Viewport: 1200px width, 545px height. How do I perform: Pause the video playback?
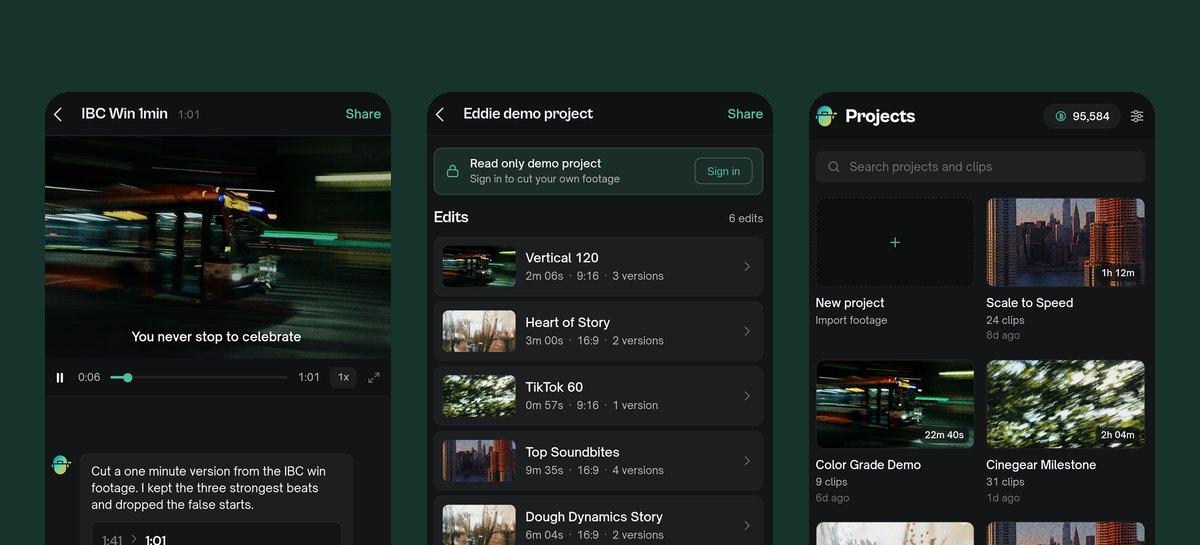click(x=60, y=377)
